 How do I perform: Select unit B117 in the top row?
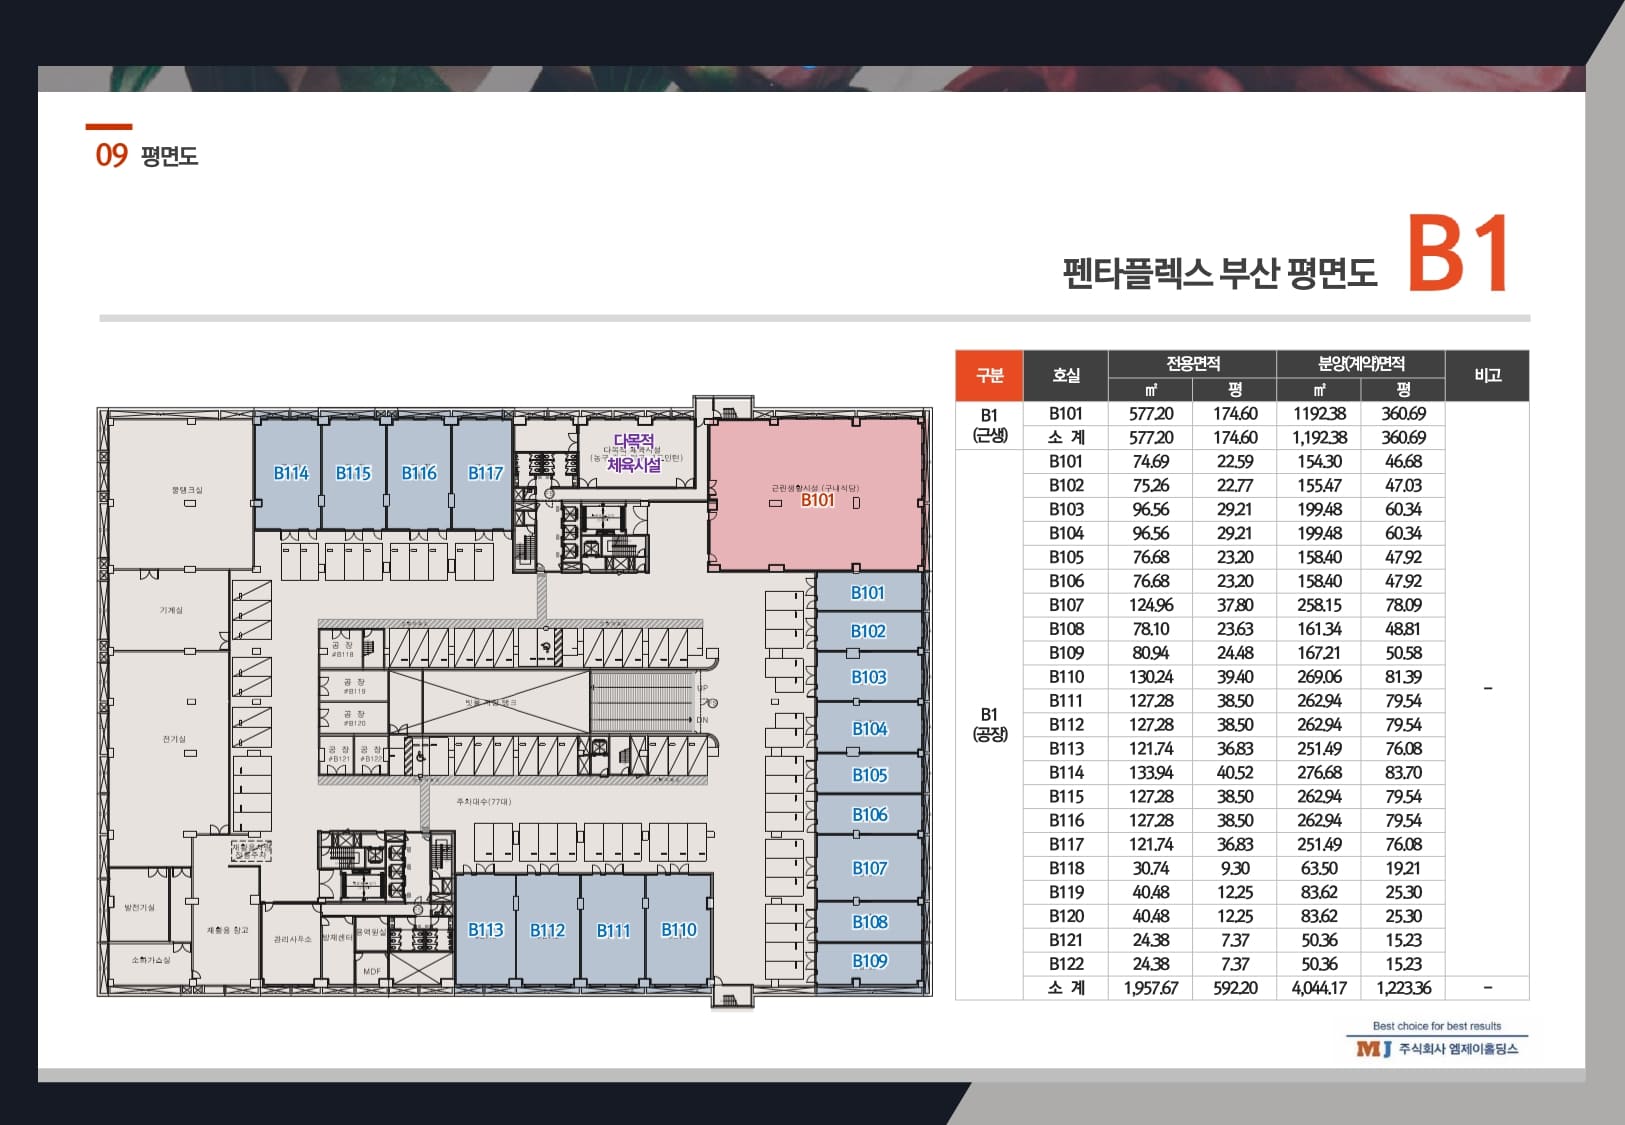485,473
